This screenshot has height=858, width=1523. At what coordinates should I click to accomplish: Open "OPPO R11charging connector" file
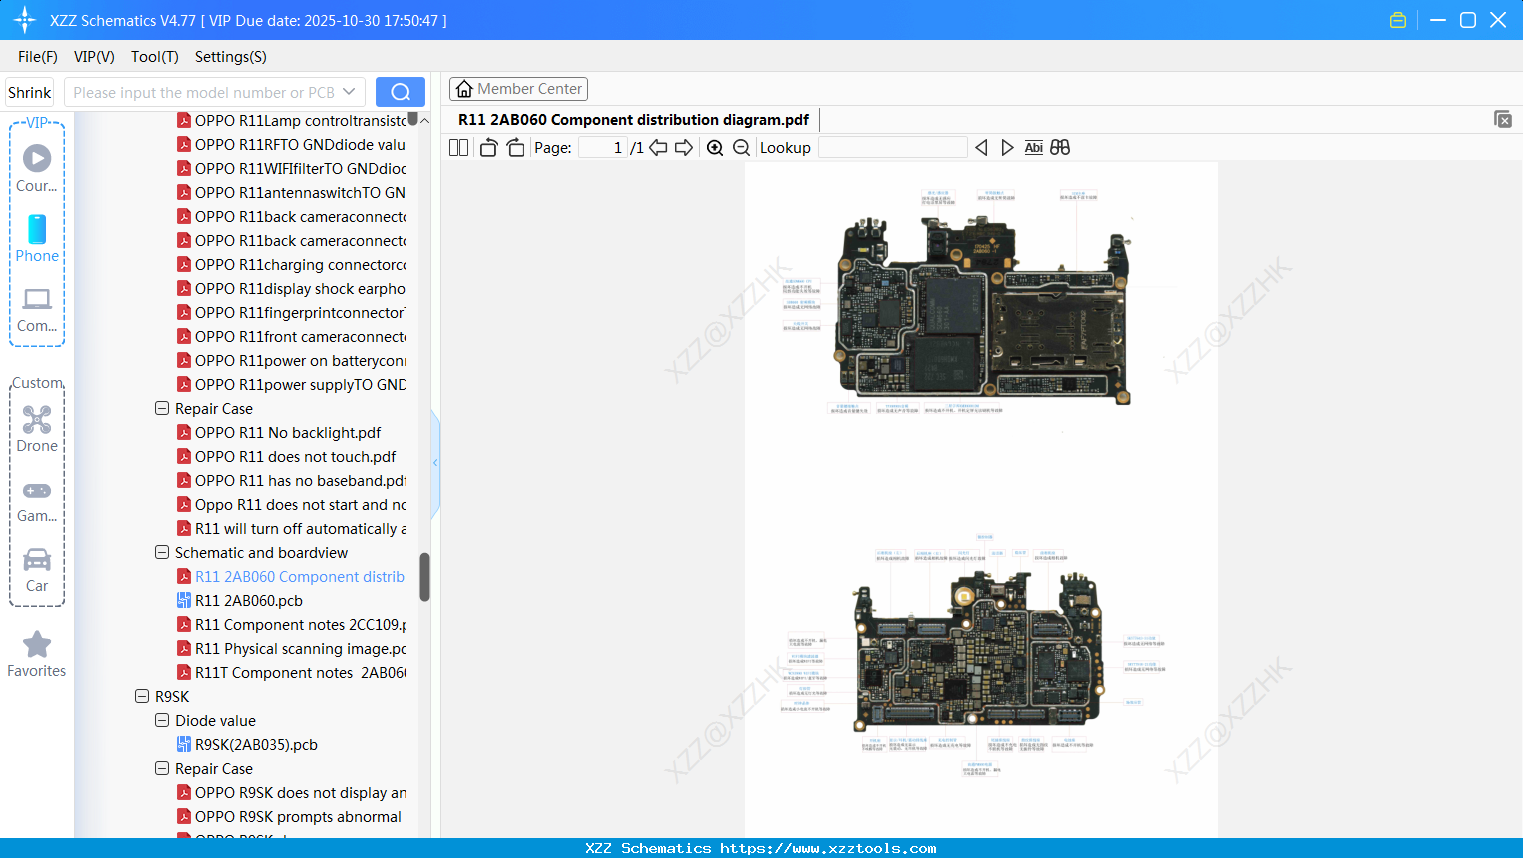[292, 264]
